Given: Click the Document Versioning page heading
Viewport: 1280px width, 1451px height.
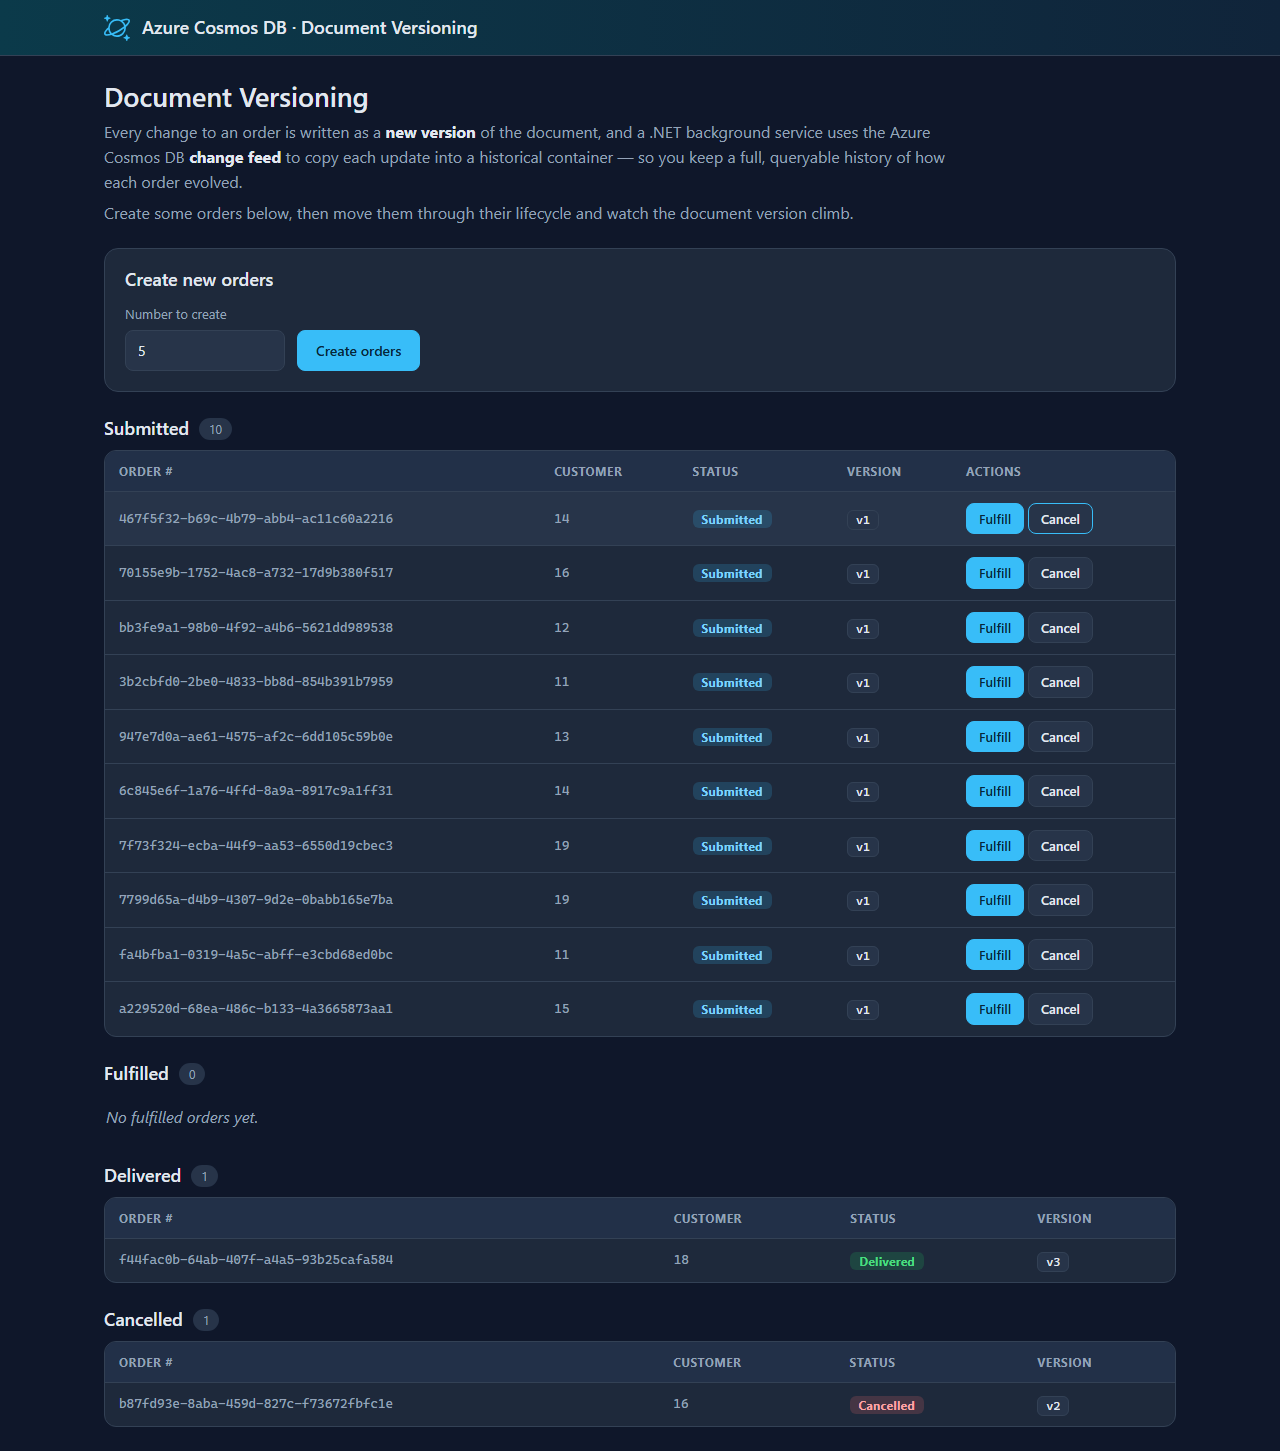Looking at the screenshot, I should click(236, 98).
